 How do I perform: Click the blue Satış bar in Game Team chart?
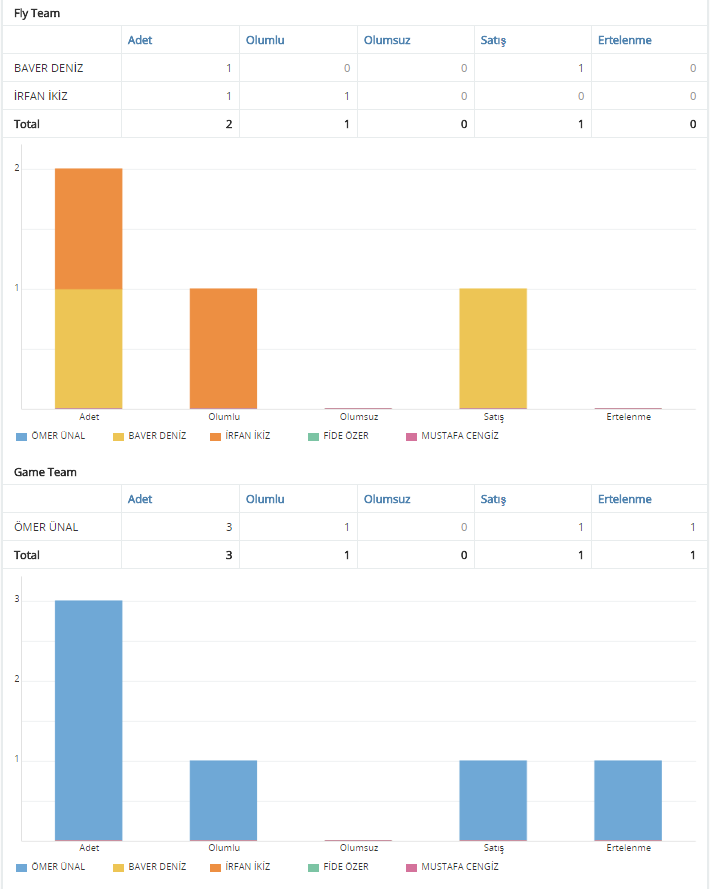tap(493, 800)
